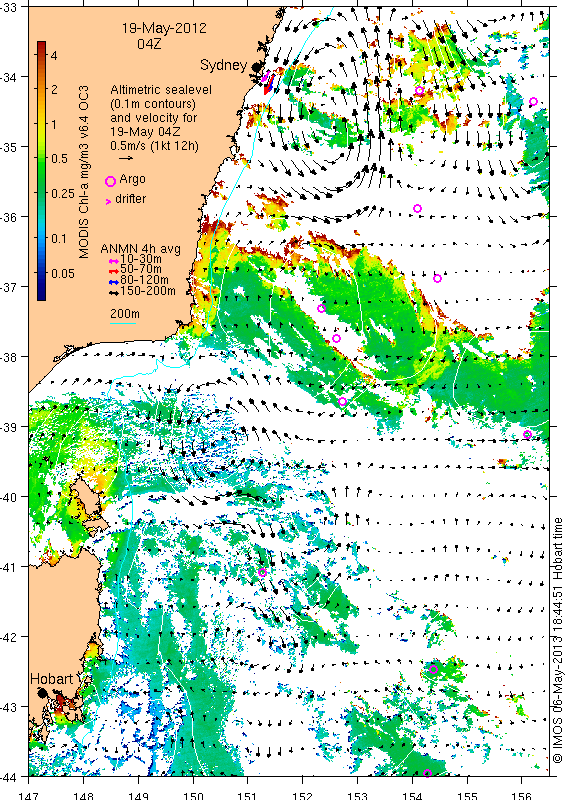Click the colorbar tick value "0.25"

63,194
